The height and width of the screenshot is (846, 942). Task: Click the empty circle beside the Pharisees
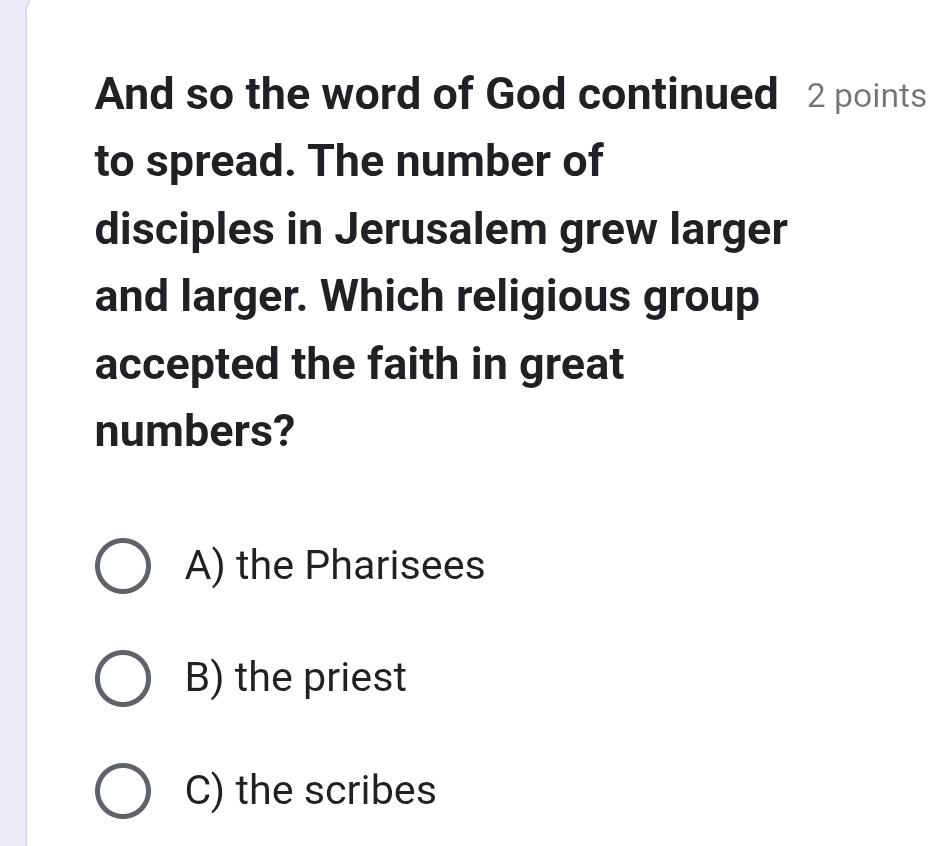point(122,565)
